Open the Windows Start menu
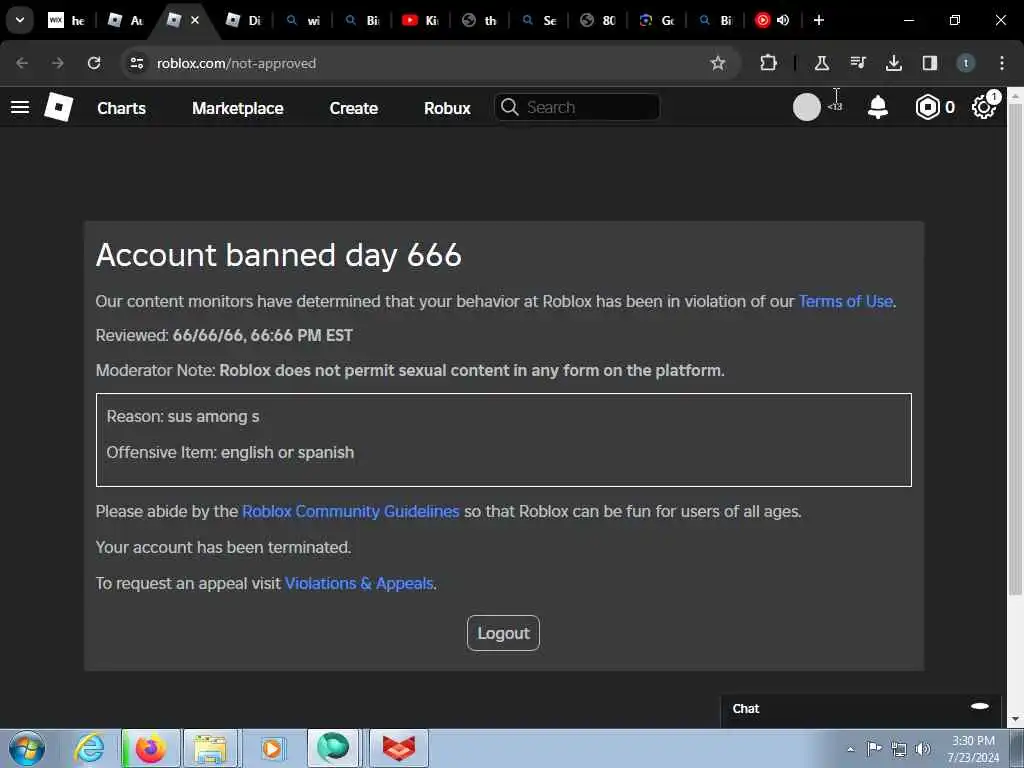The image size is (1024, 768). pyautogui.click(x=27, y=748)
